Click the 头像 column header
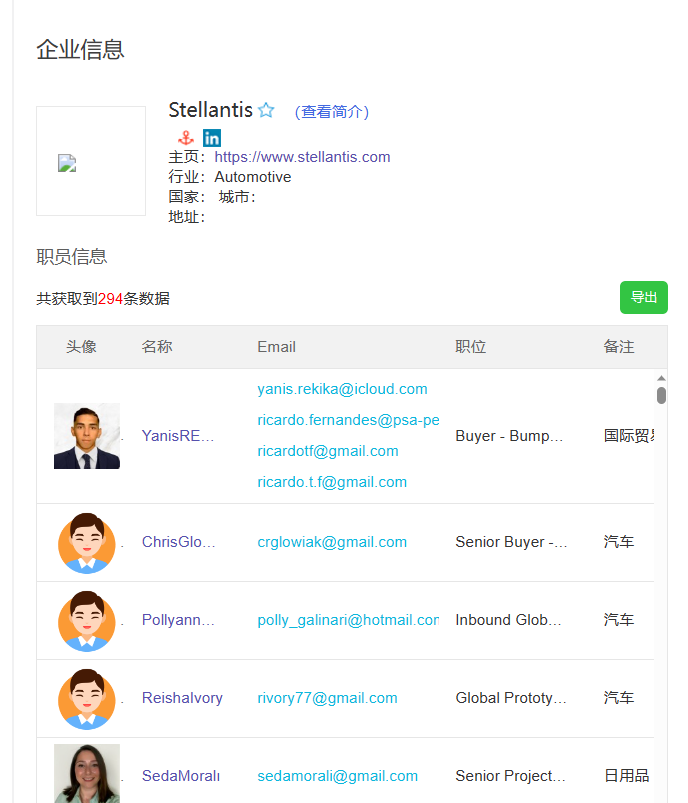688x803 pixels. pyautogui.click(x=81, y=347)
